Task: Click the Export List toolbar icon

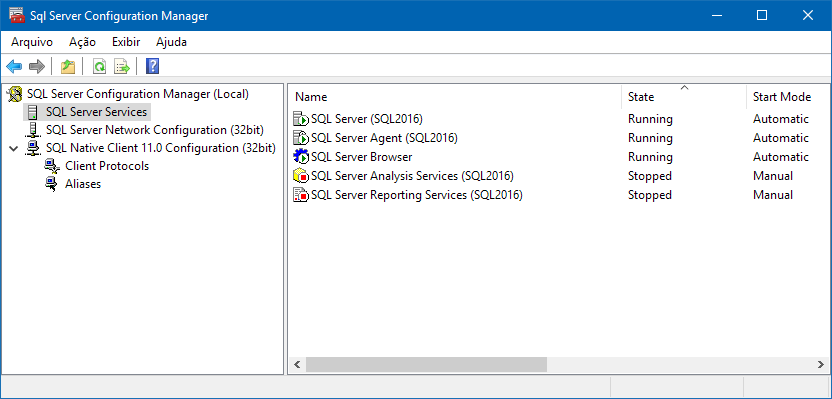Action: (122, 67)
